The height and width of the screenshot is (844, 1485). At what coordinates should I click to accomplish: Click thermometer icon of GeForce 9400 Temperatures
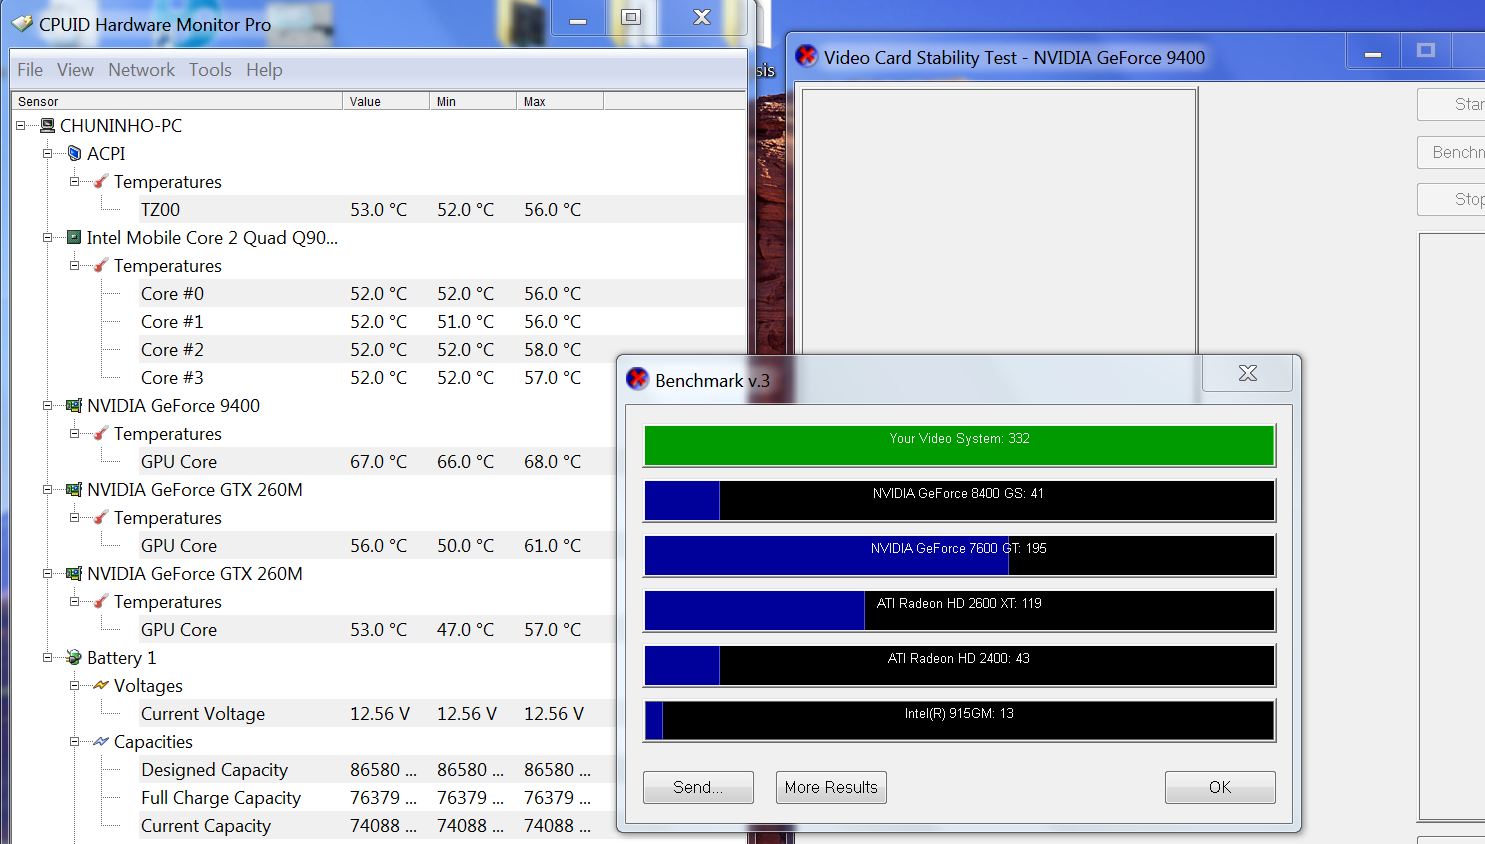pyautogui.click(x=100, y=434)
